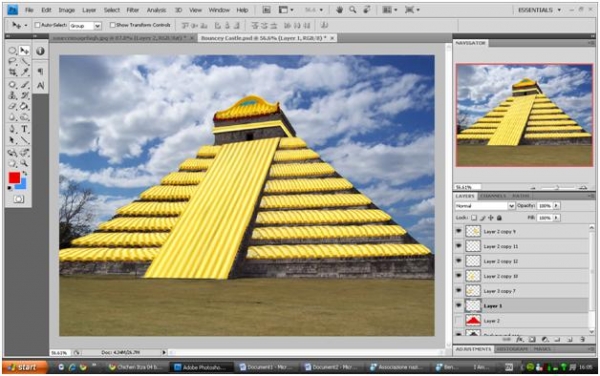The height and width of the screenshot is (376, 600).
Task: Click the add layer mask icon
Action: (x=532, y=339)
